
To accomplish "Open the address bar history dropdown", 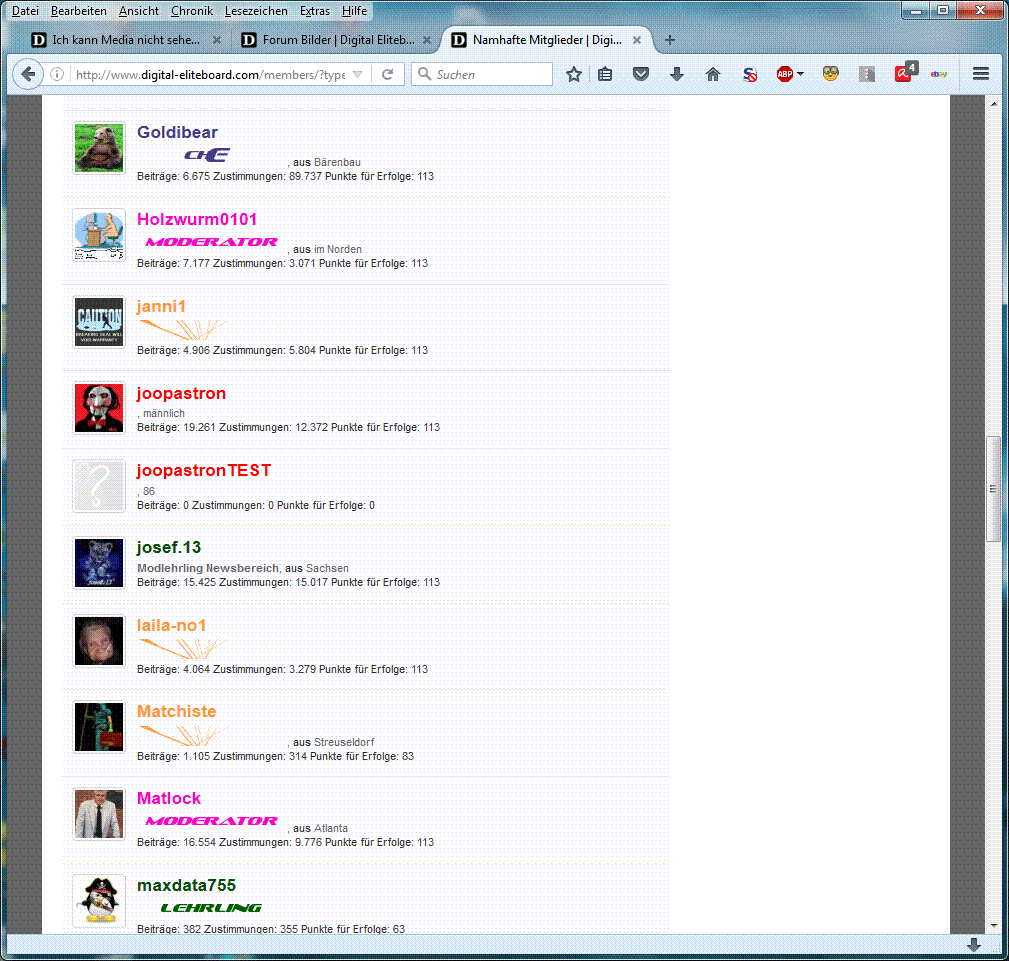I will 358,75.
